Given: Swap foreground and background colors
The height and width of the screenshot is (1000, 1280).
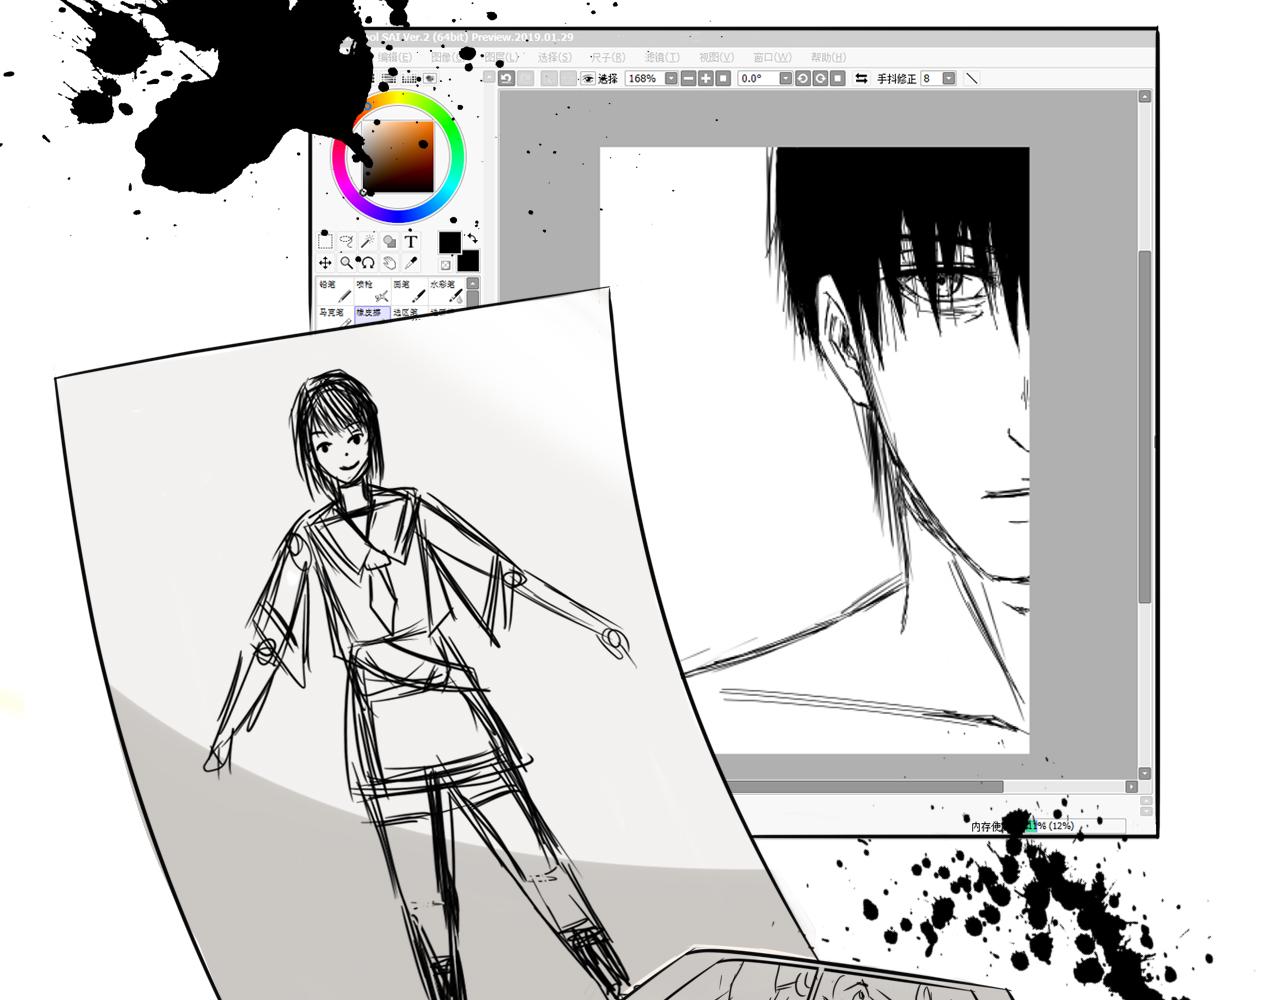Looking at the screenshot, I should tap(472, 238).
